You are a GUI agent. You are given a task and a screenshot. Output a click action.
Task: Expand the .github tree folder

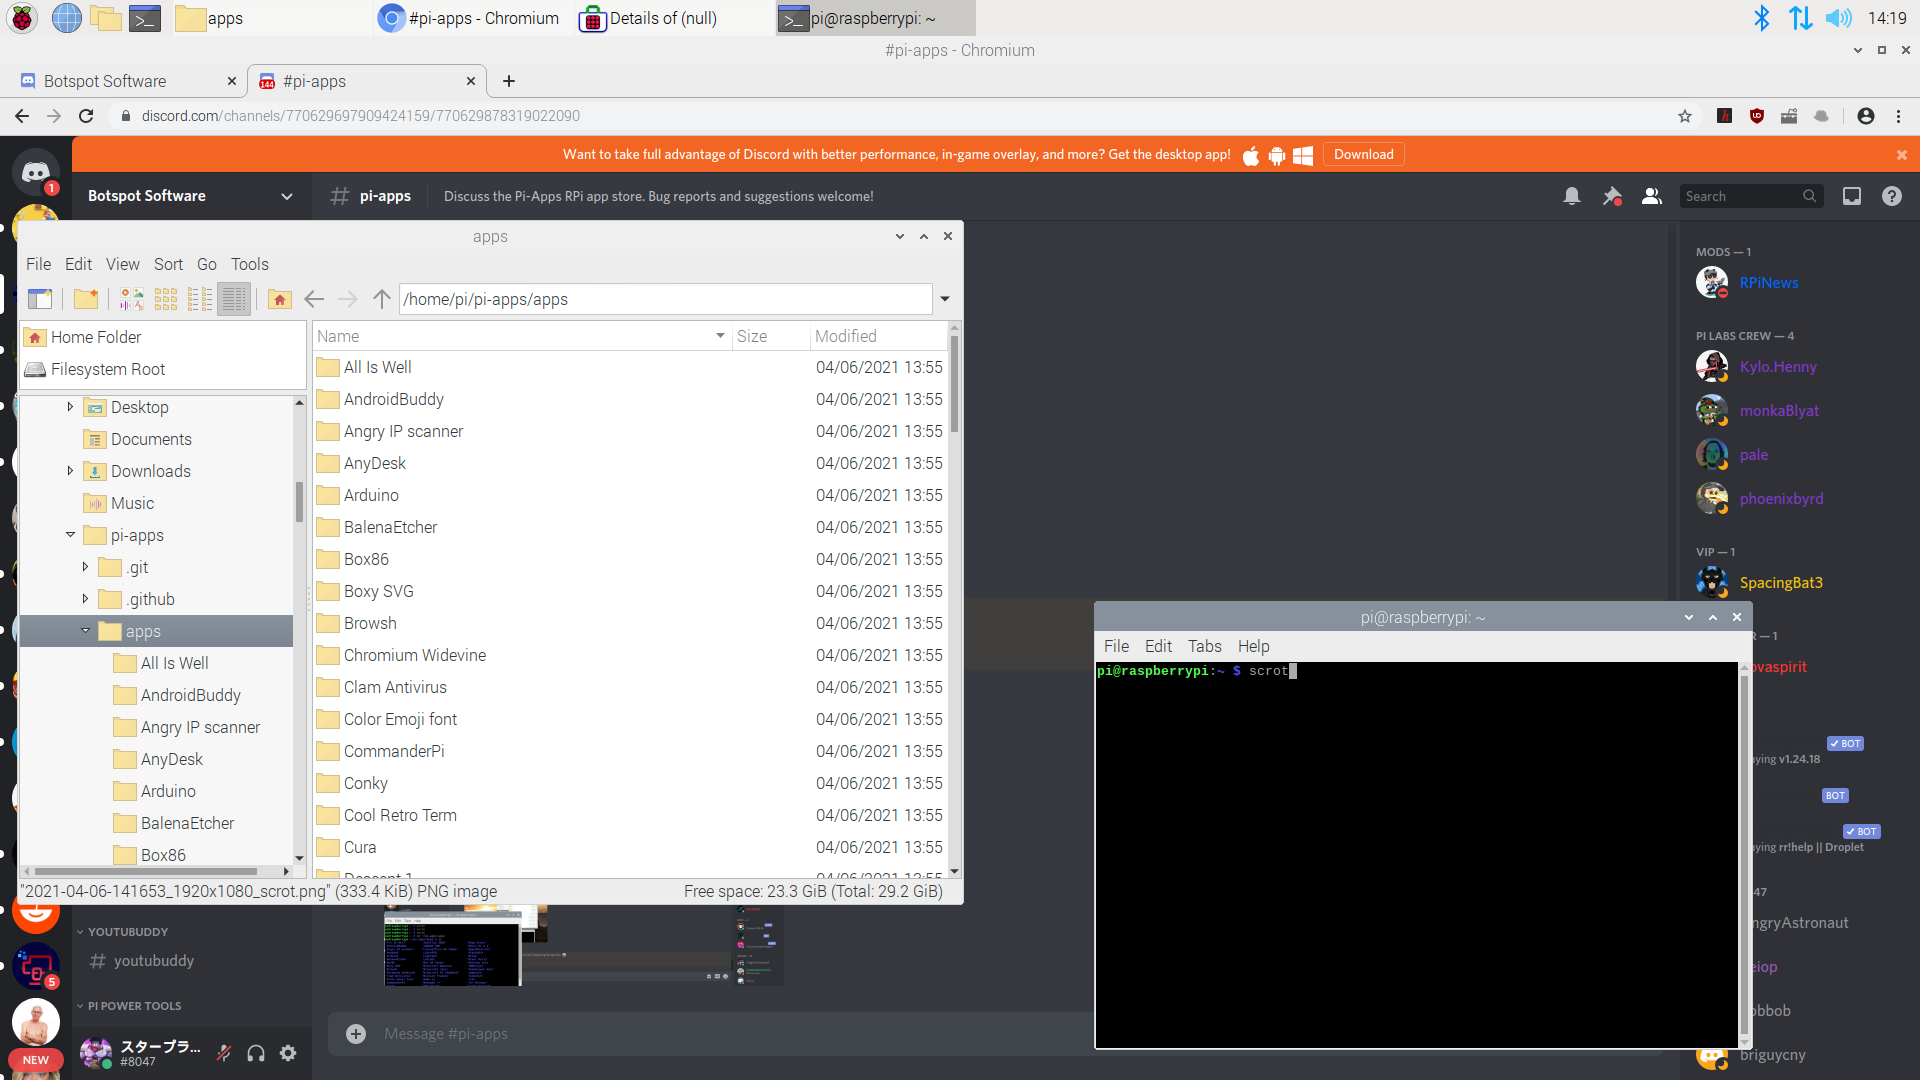coord(85,599)
